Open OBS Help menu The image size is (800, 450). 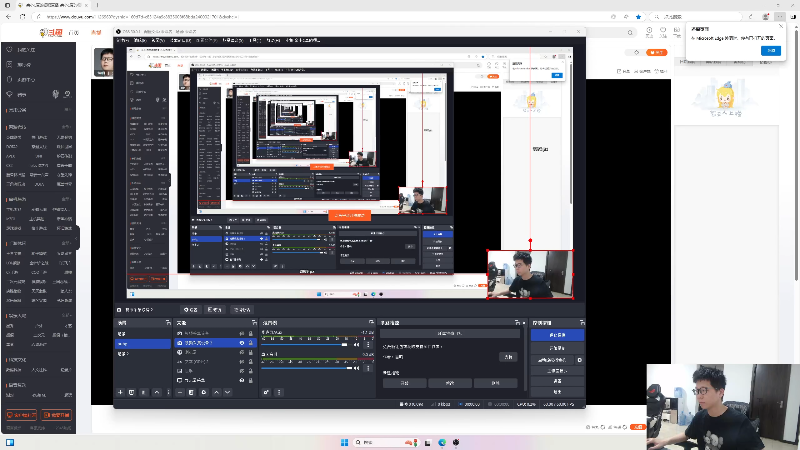273,40
